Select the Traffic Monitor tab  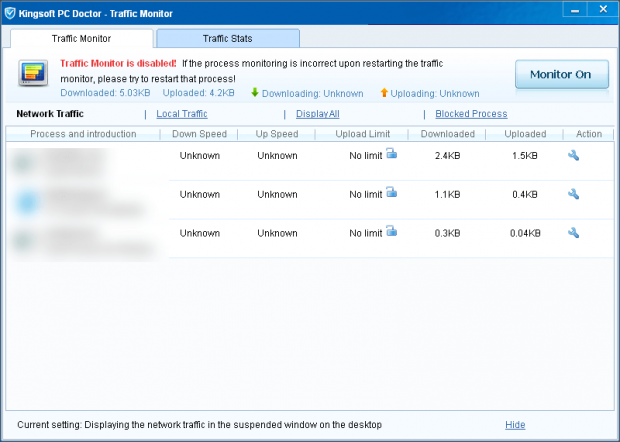pos(82,39)
